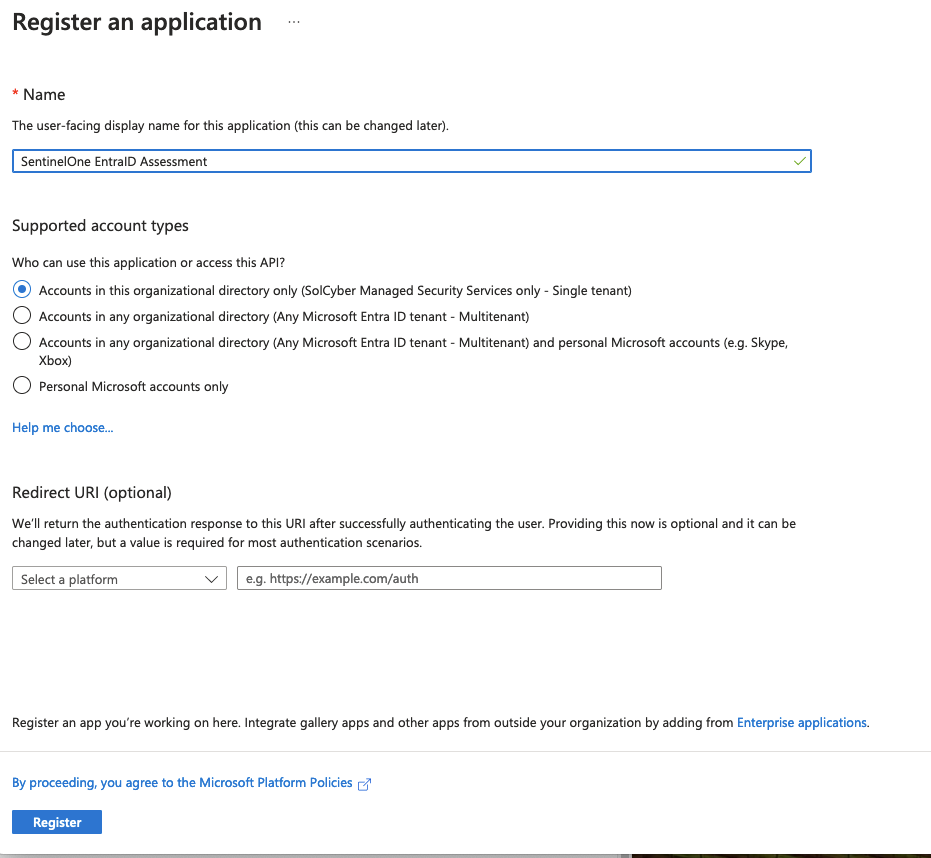Click the Who can use this application text
The image size is (931, 858).
[x=148, y=263]
